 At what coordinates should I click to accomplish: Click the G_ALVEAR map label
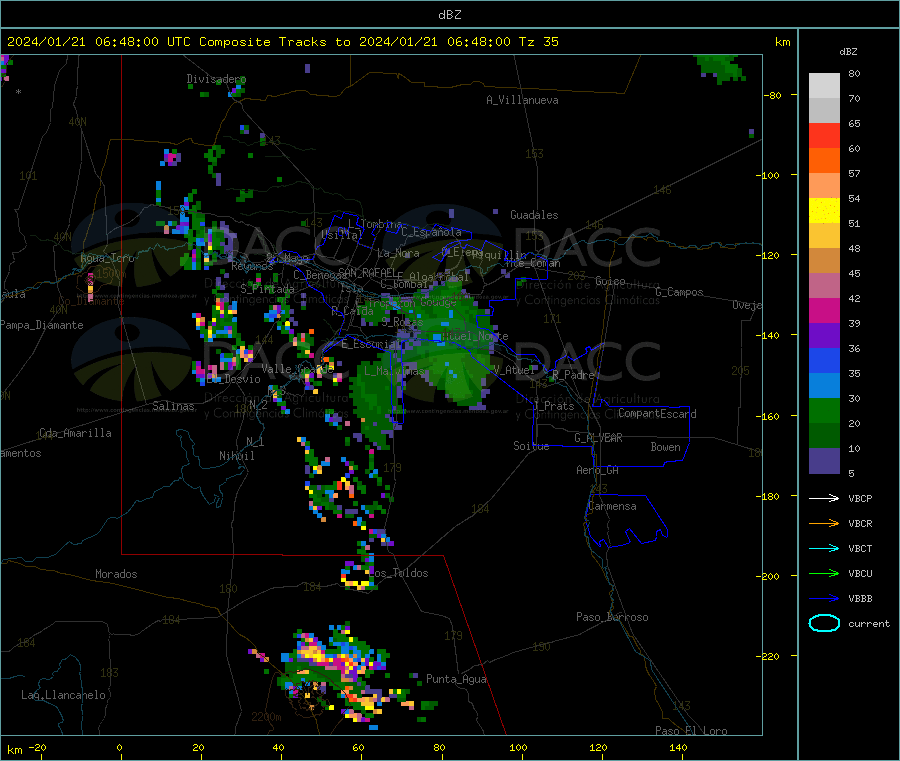(x=598, y=438)
